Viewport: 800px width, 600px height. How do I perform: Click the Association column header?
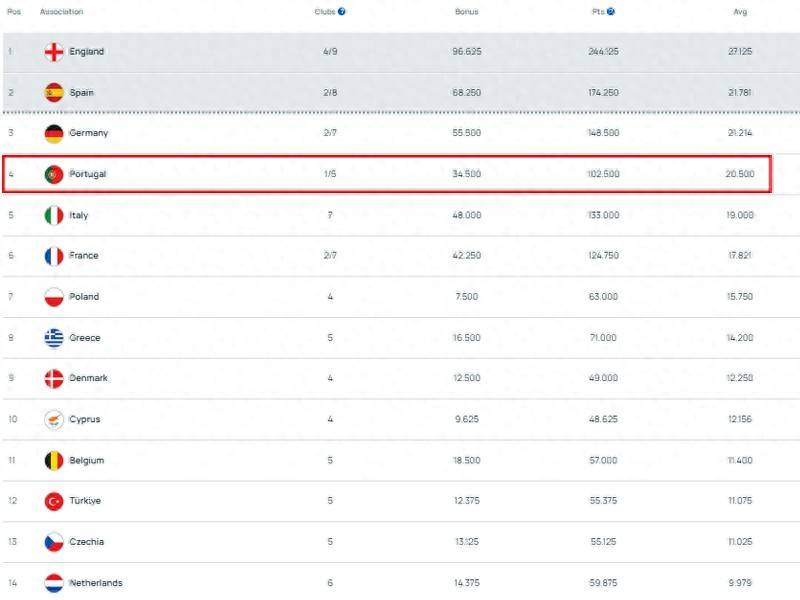tap(62, 11)
